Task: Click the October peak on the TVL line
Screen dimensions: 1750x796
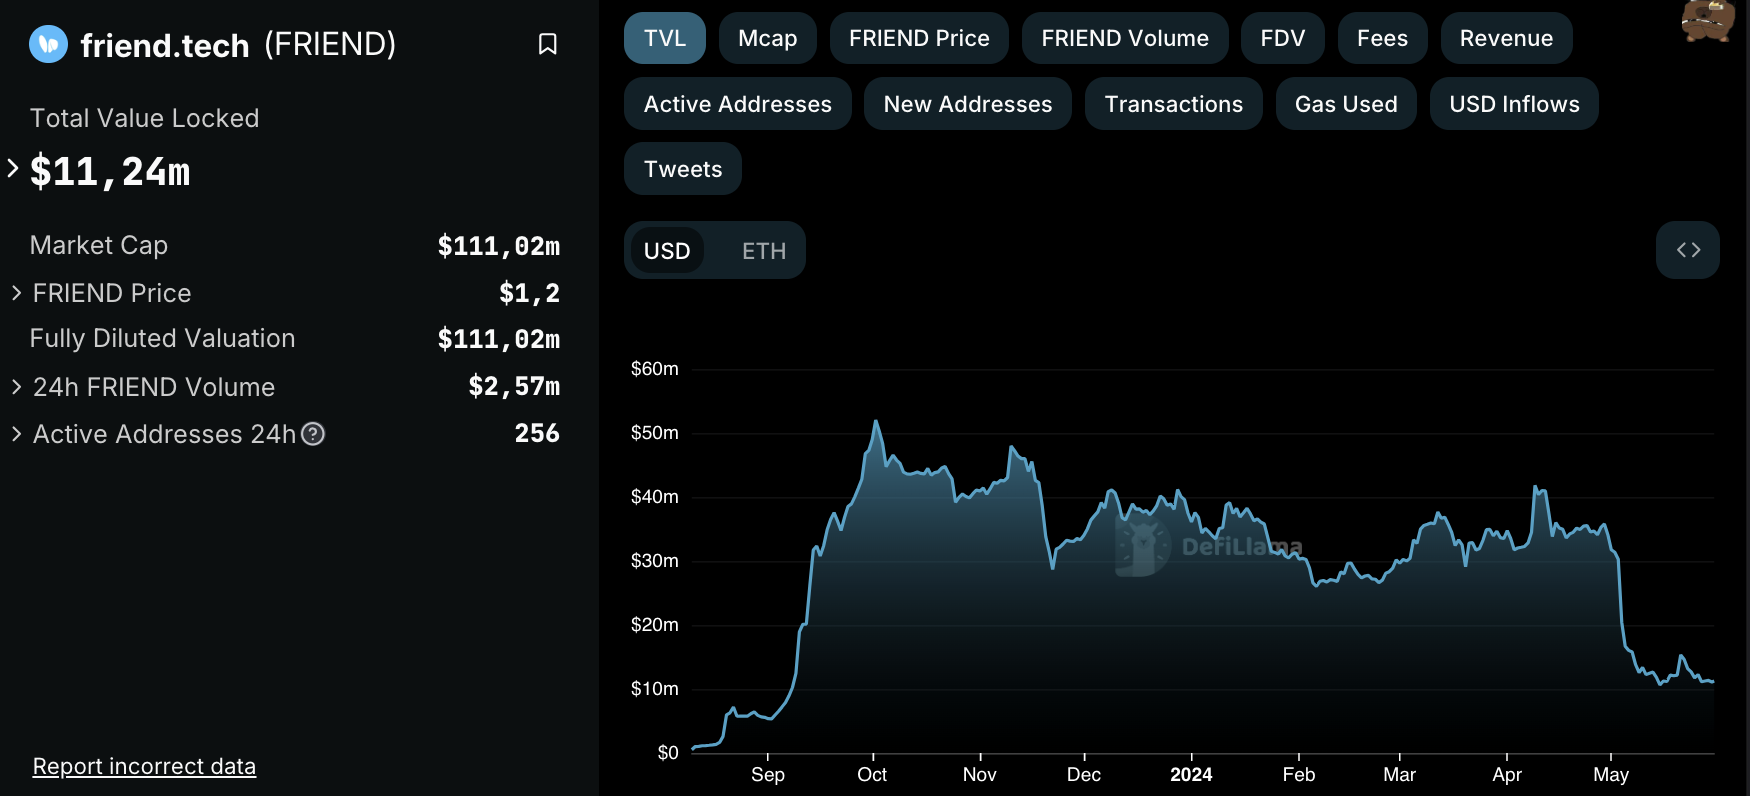Action: click(876, 422)
